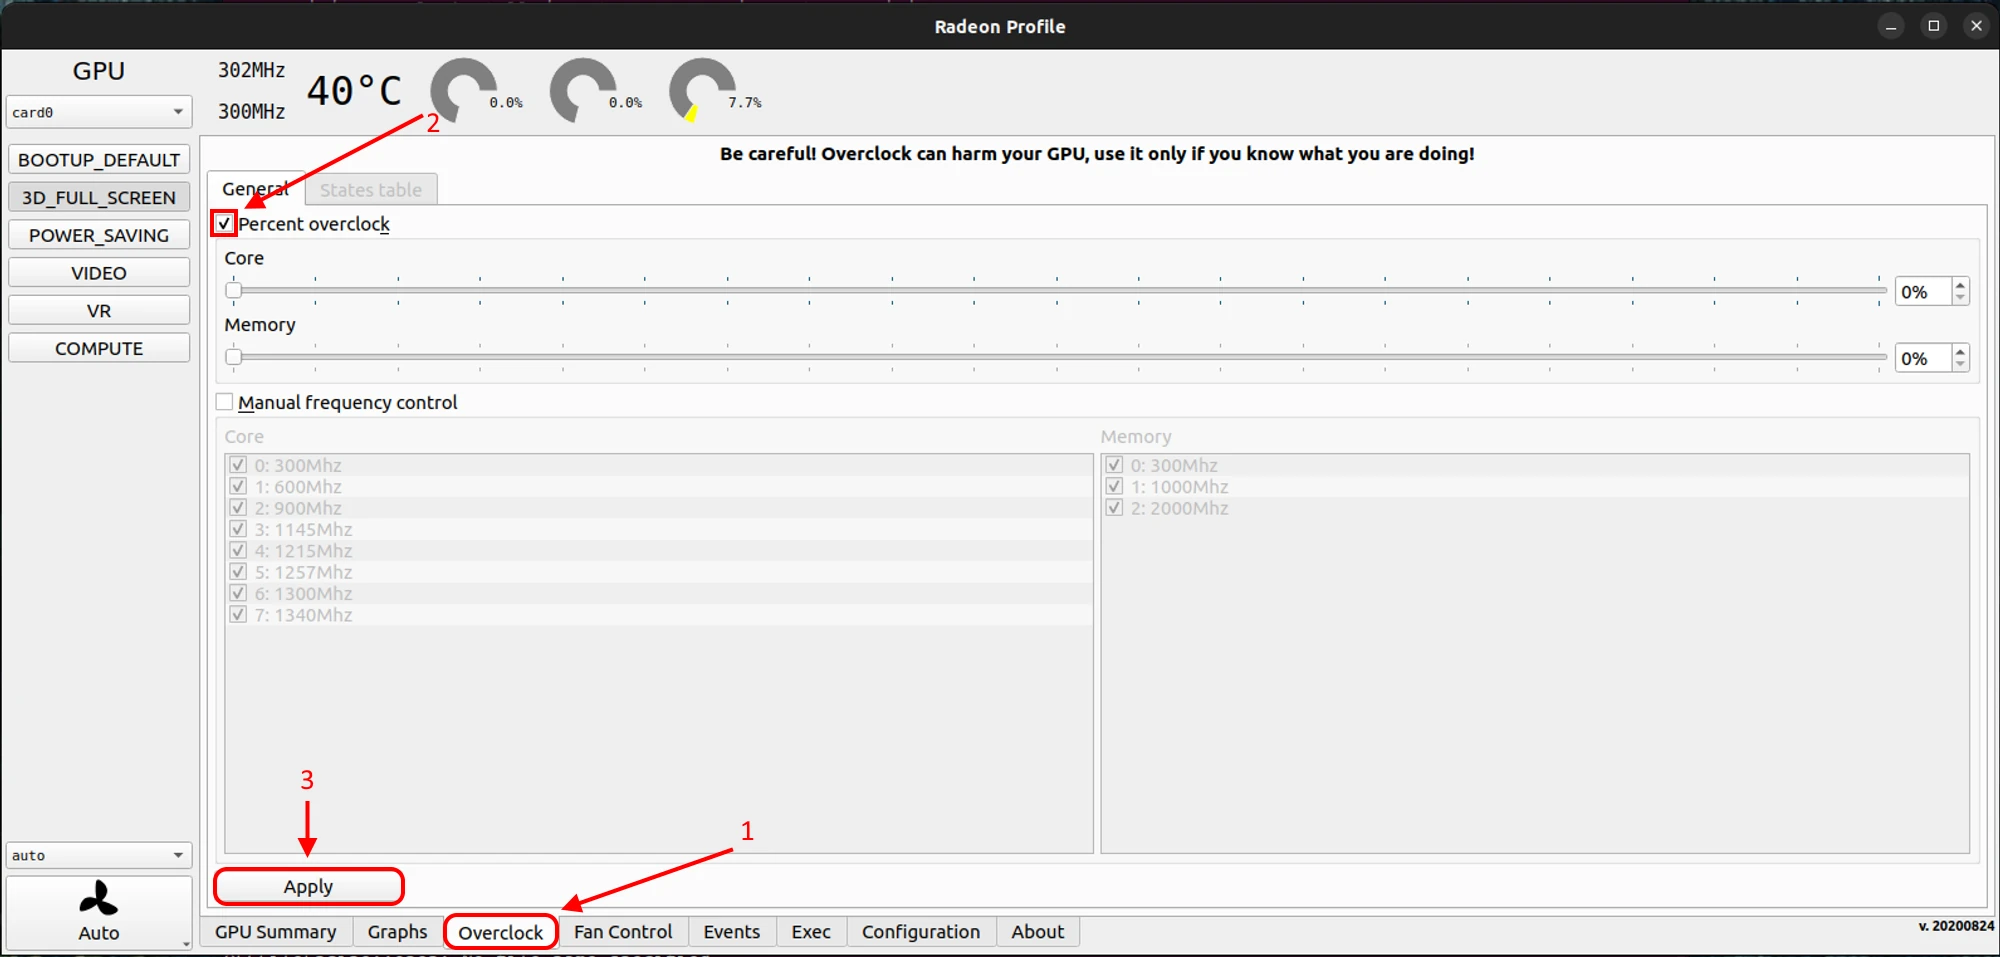Screen dimensions: 2000x957
Task: Open the card0 GPU selection dropdown
Action: (x=98, y=112)
